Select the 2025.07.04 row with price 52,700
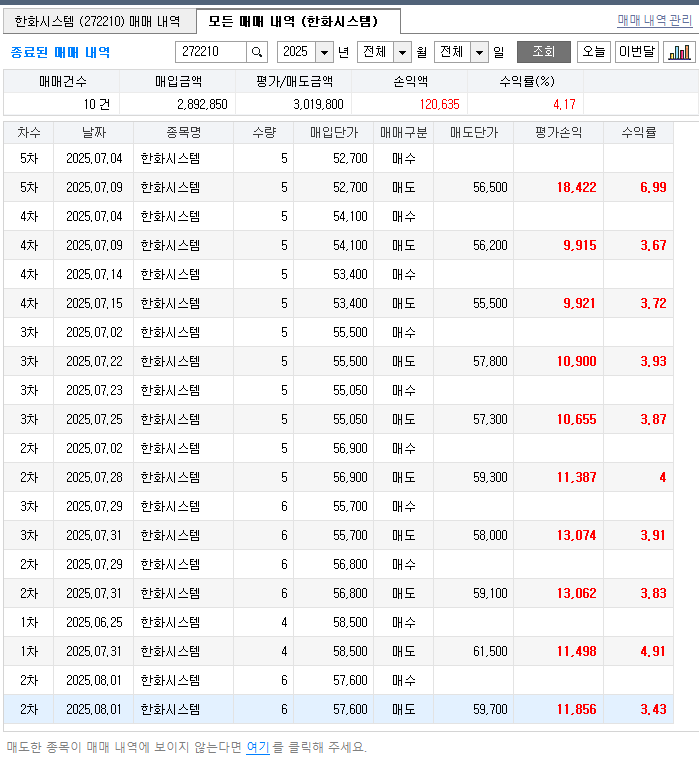 [x=338, y=158]
